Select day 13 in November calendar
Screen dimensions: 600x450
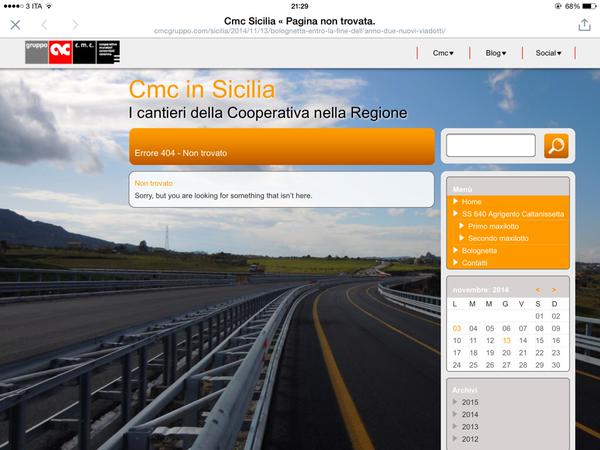507,340
